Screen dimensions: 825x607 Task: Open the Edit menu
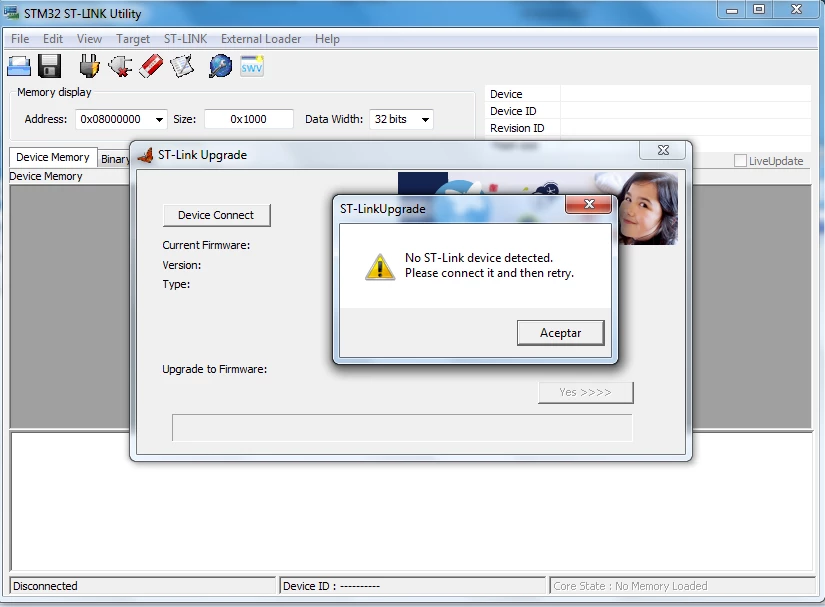[53, 39]
